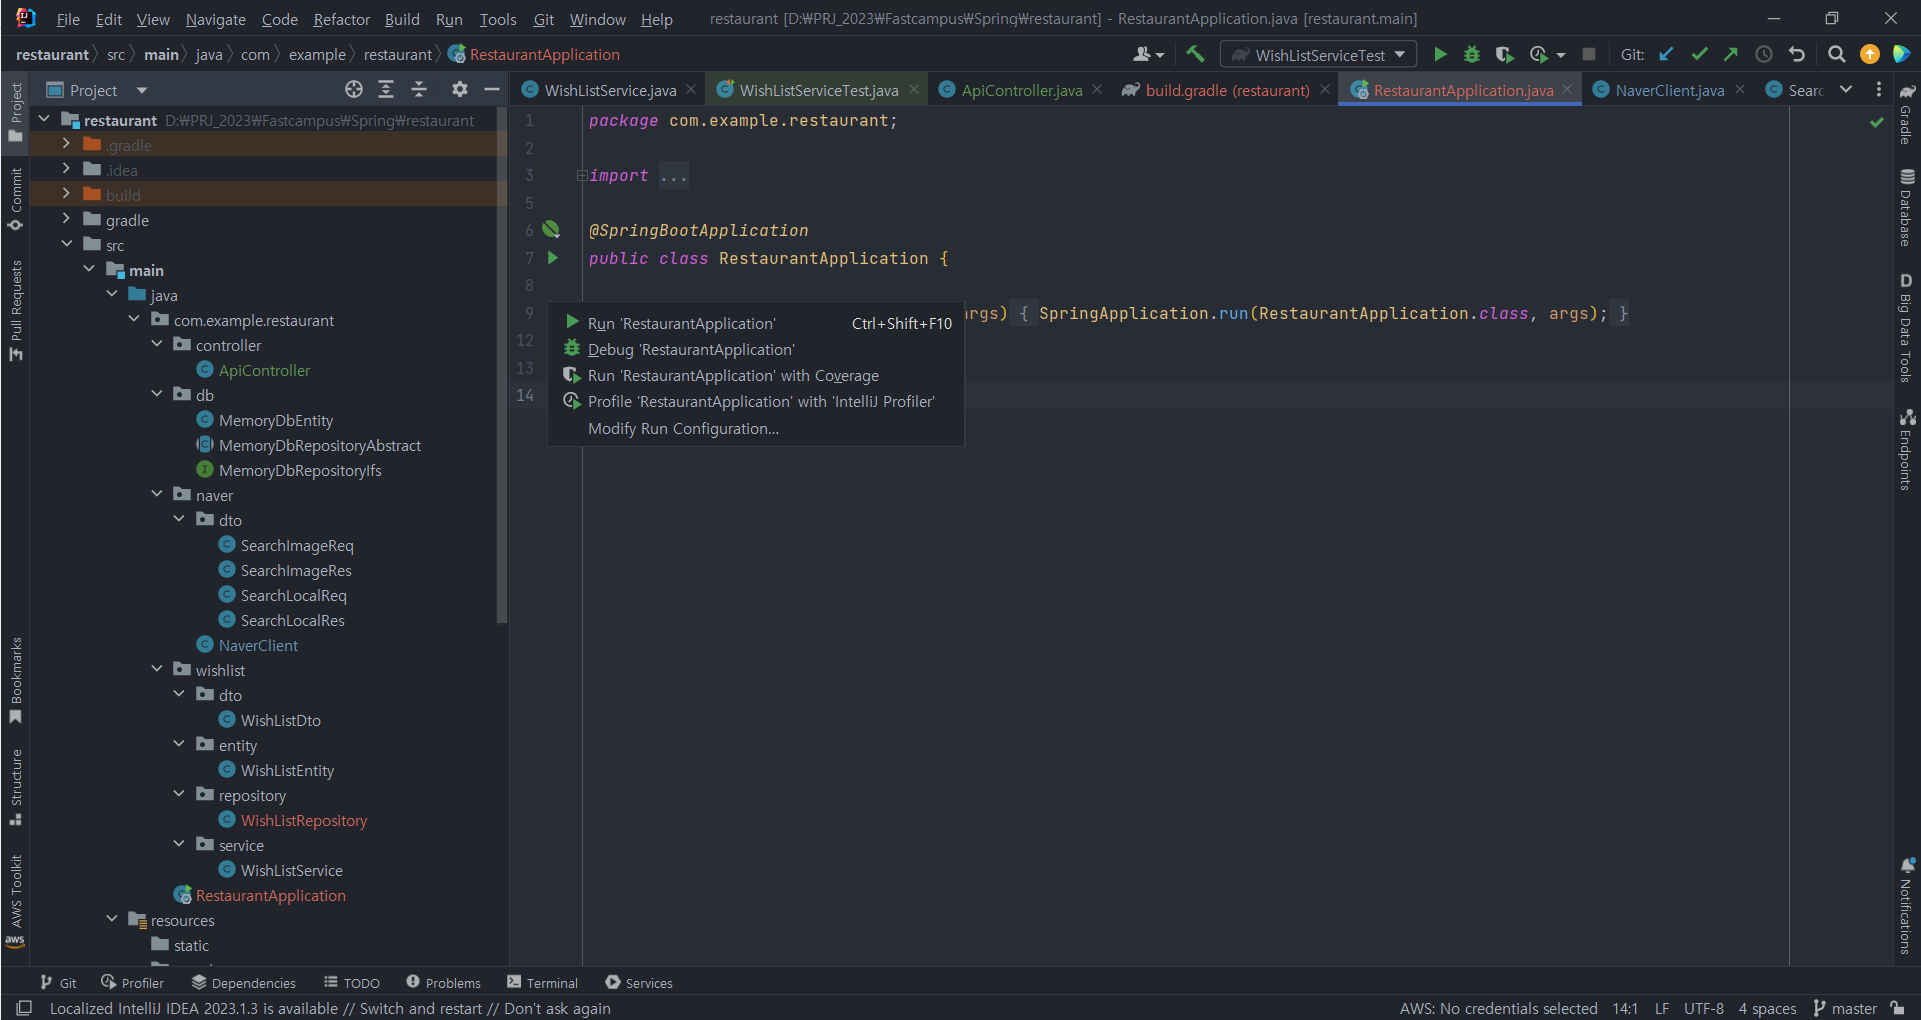This screenshot has width=1921, height=1020.
Task: Toggle the Bookmarks tool window button
Action: point(16,680)
